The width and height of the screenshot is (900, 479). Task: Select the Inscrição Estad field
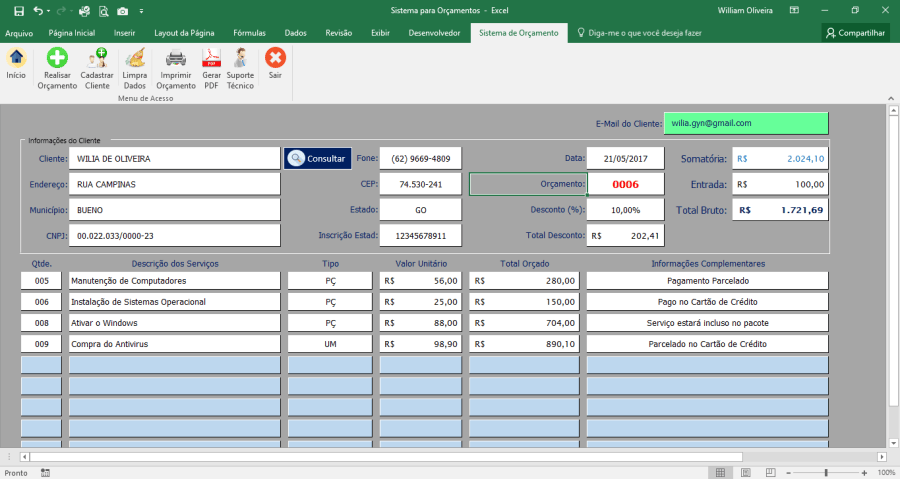click(421, 236)
